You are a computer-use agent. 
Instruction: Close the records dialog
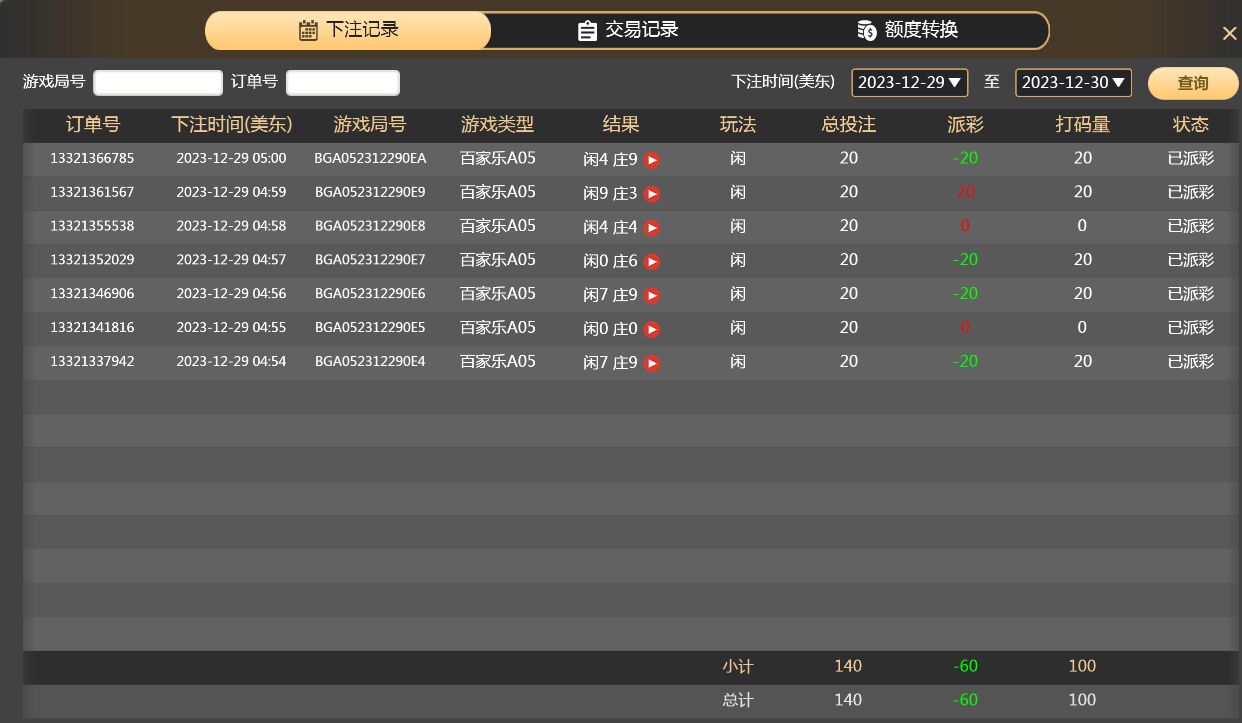pos(1229,34)
